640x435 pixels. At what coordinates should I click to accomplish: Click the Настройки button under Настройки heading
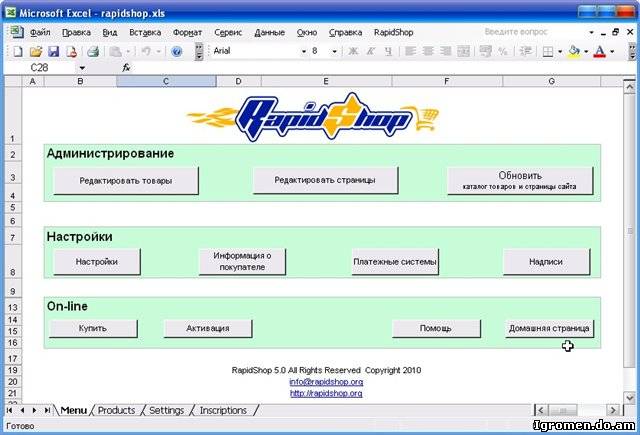click(x=97, y=262)
